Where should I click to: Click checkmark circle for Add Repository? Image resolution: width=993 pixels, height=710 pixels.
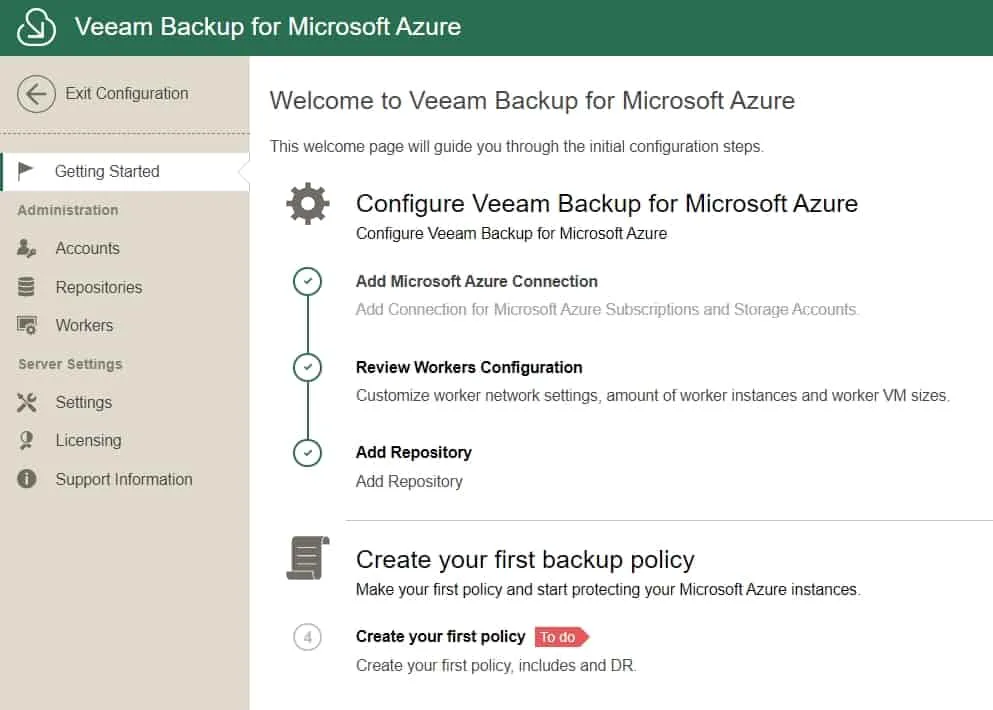(307, 453)
